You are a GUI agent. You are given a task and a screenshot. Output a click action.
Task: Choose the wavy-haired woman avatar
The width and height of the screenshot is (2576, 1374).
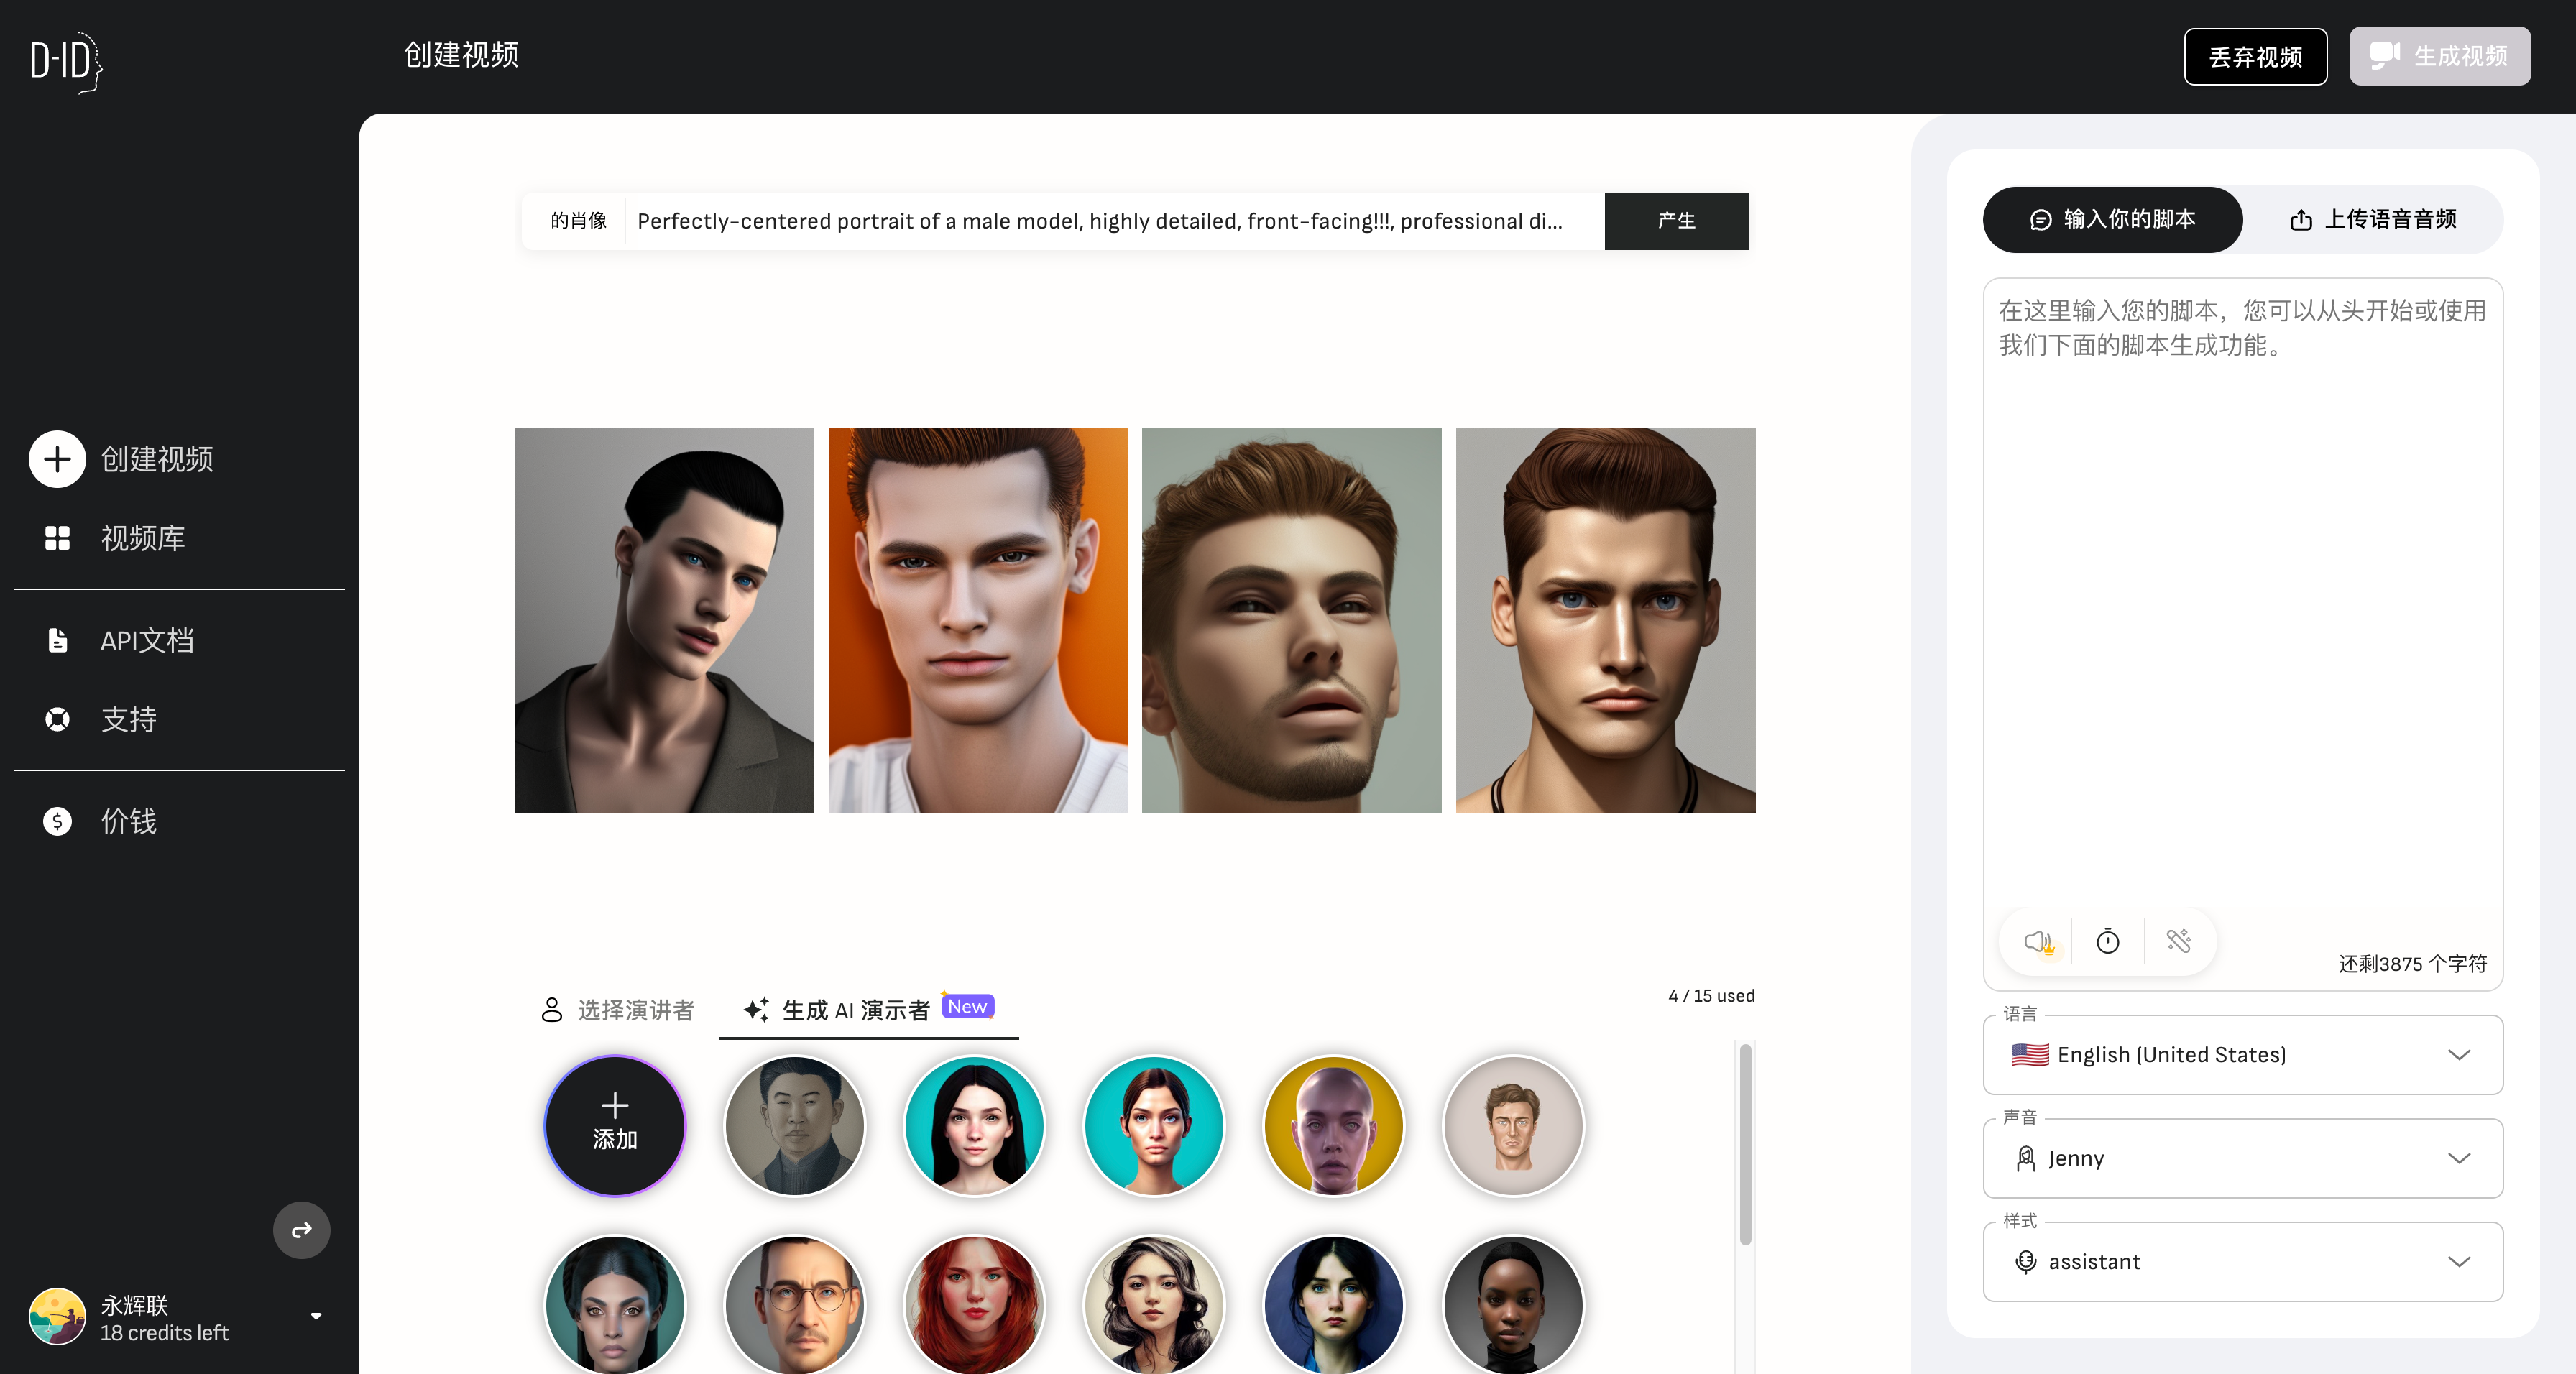1154,1304
